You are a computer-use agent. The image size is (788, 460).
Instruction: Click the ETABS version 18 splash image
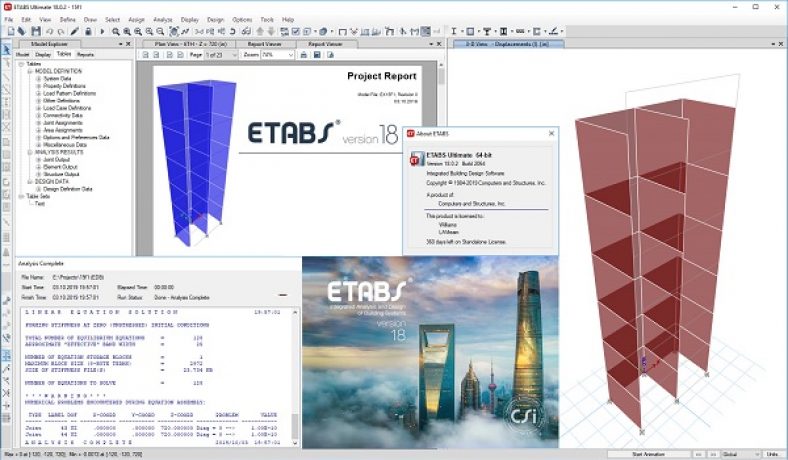point(430,352)
